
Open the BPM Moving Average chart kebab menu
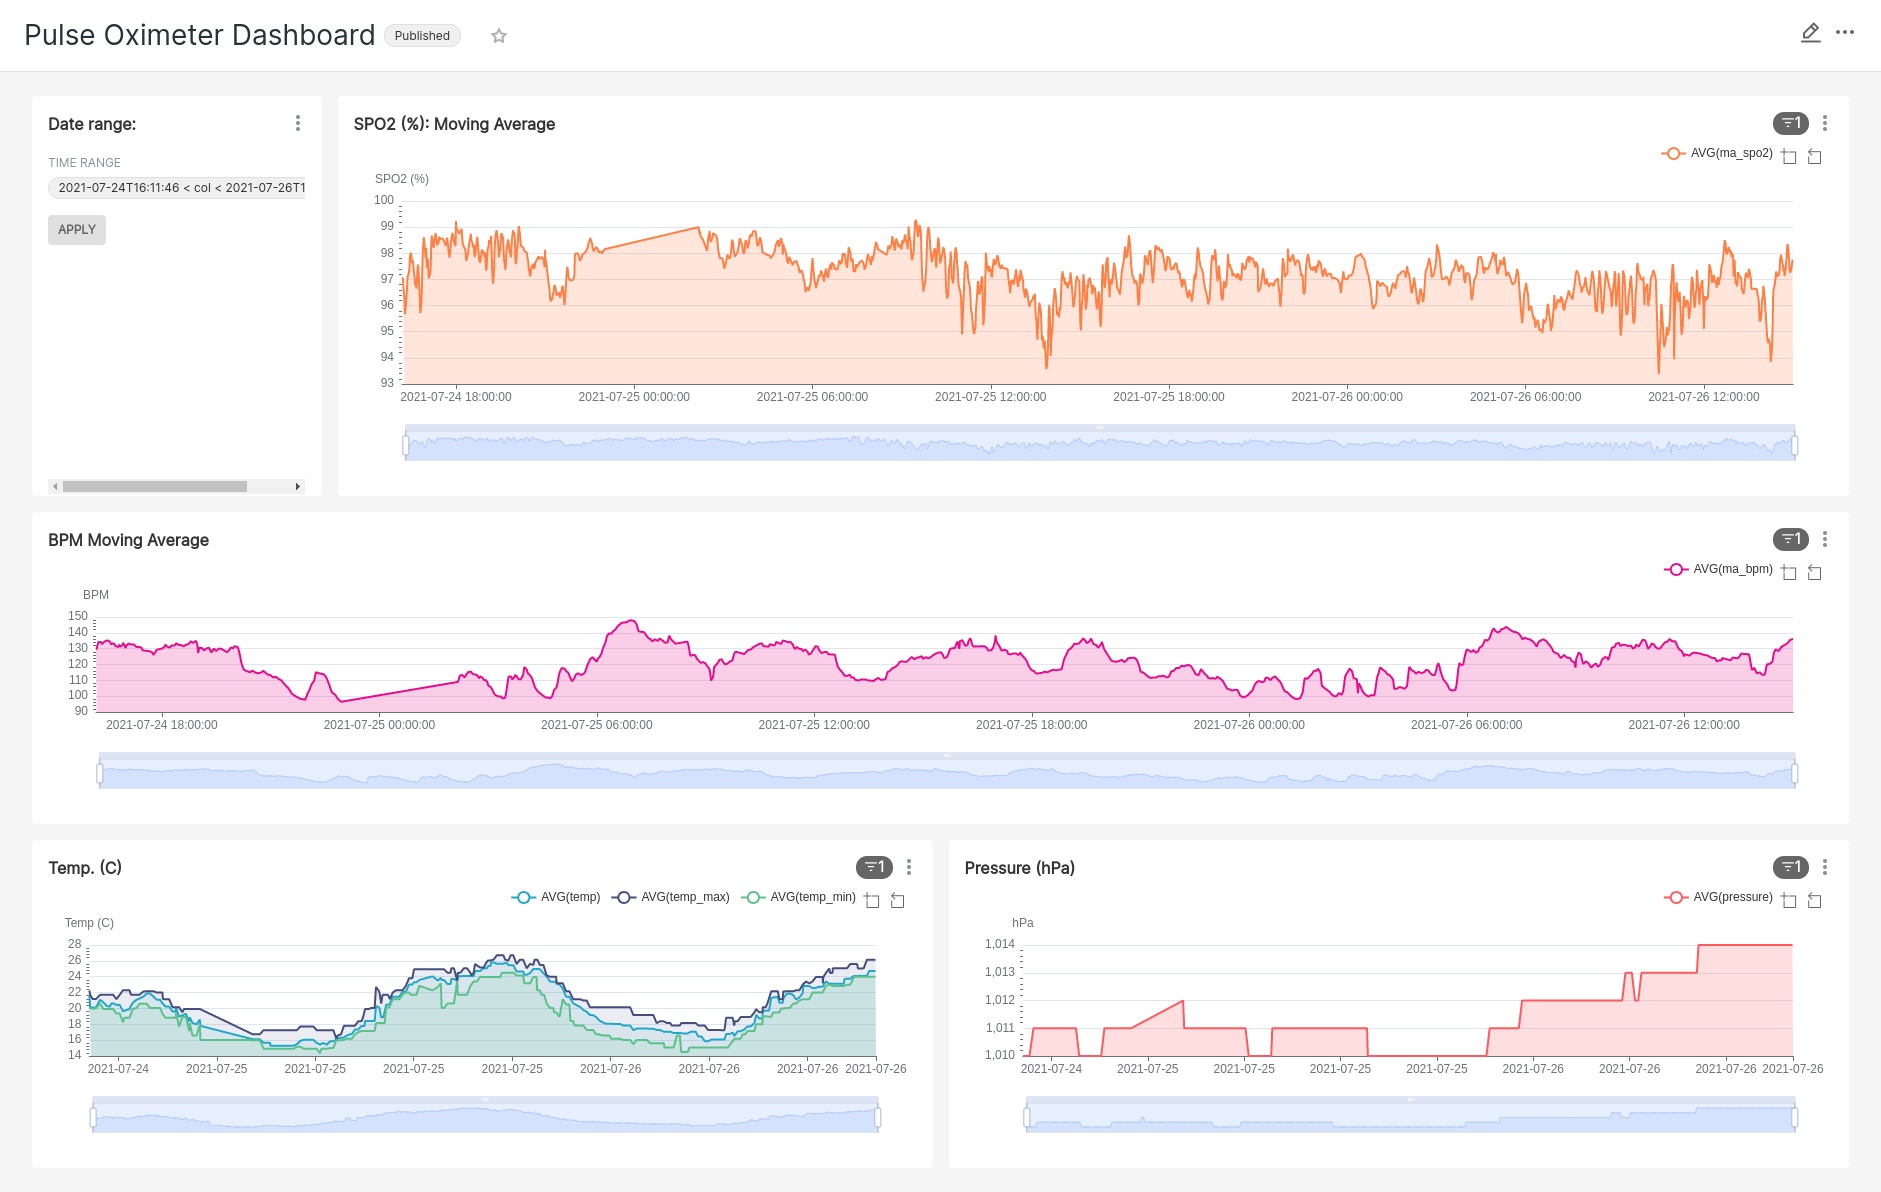(x=1825, y=539)
